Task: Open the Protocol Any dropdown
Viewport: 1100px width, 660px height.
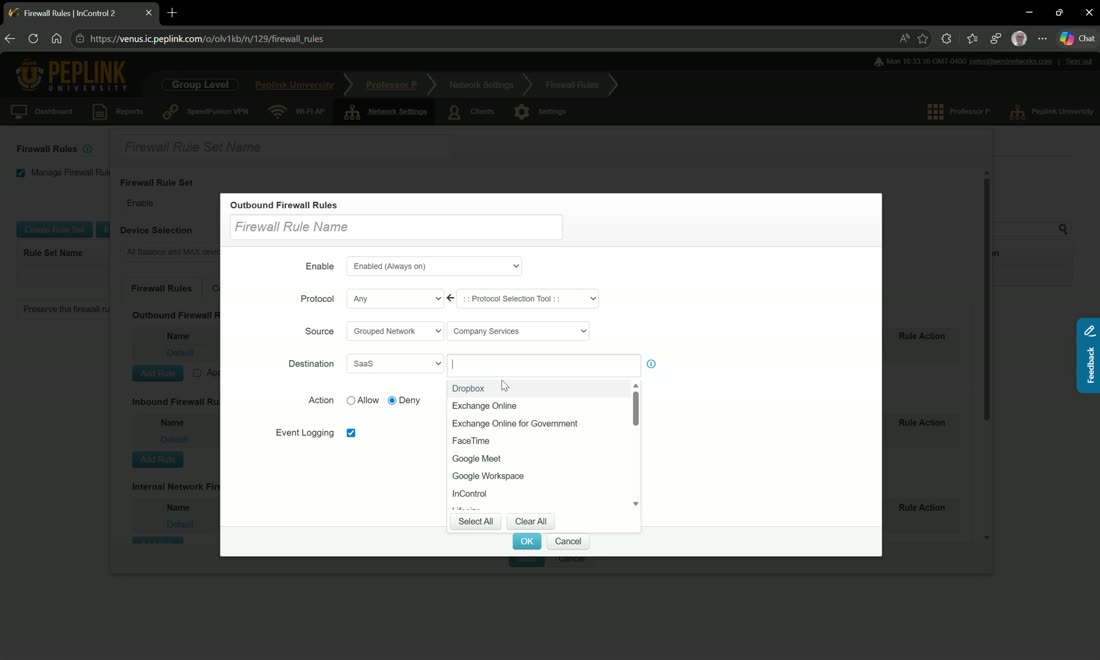Action: coord(395,298)
